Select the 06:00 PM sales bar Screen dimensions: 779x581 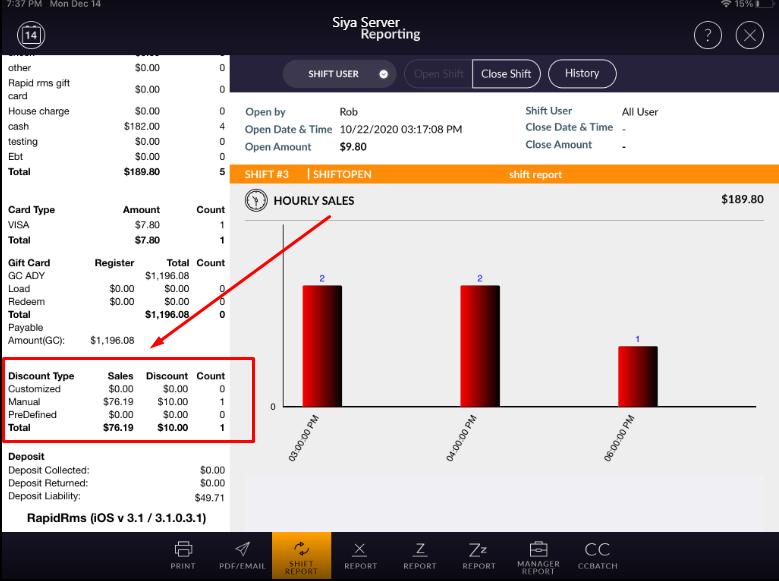pos(638,376)
